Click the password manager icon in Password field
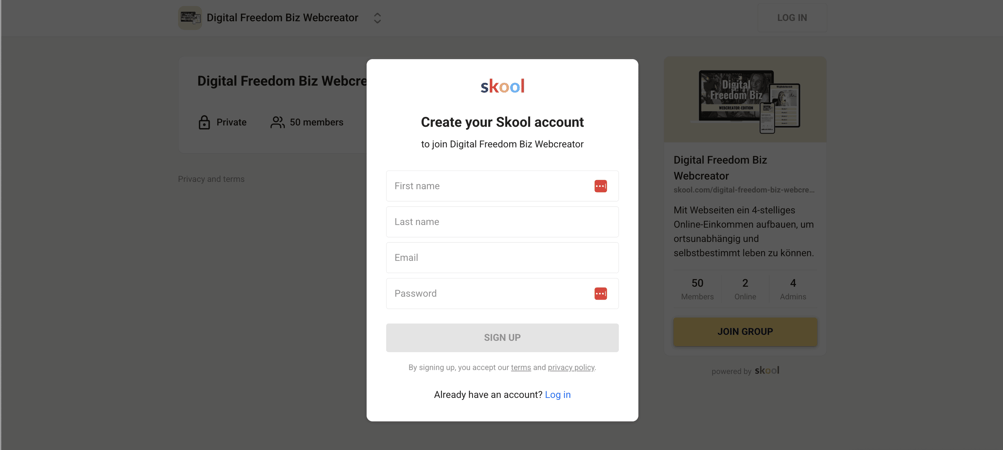The image size is (1003, 450). pos(600,294)
